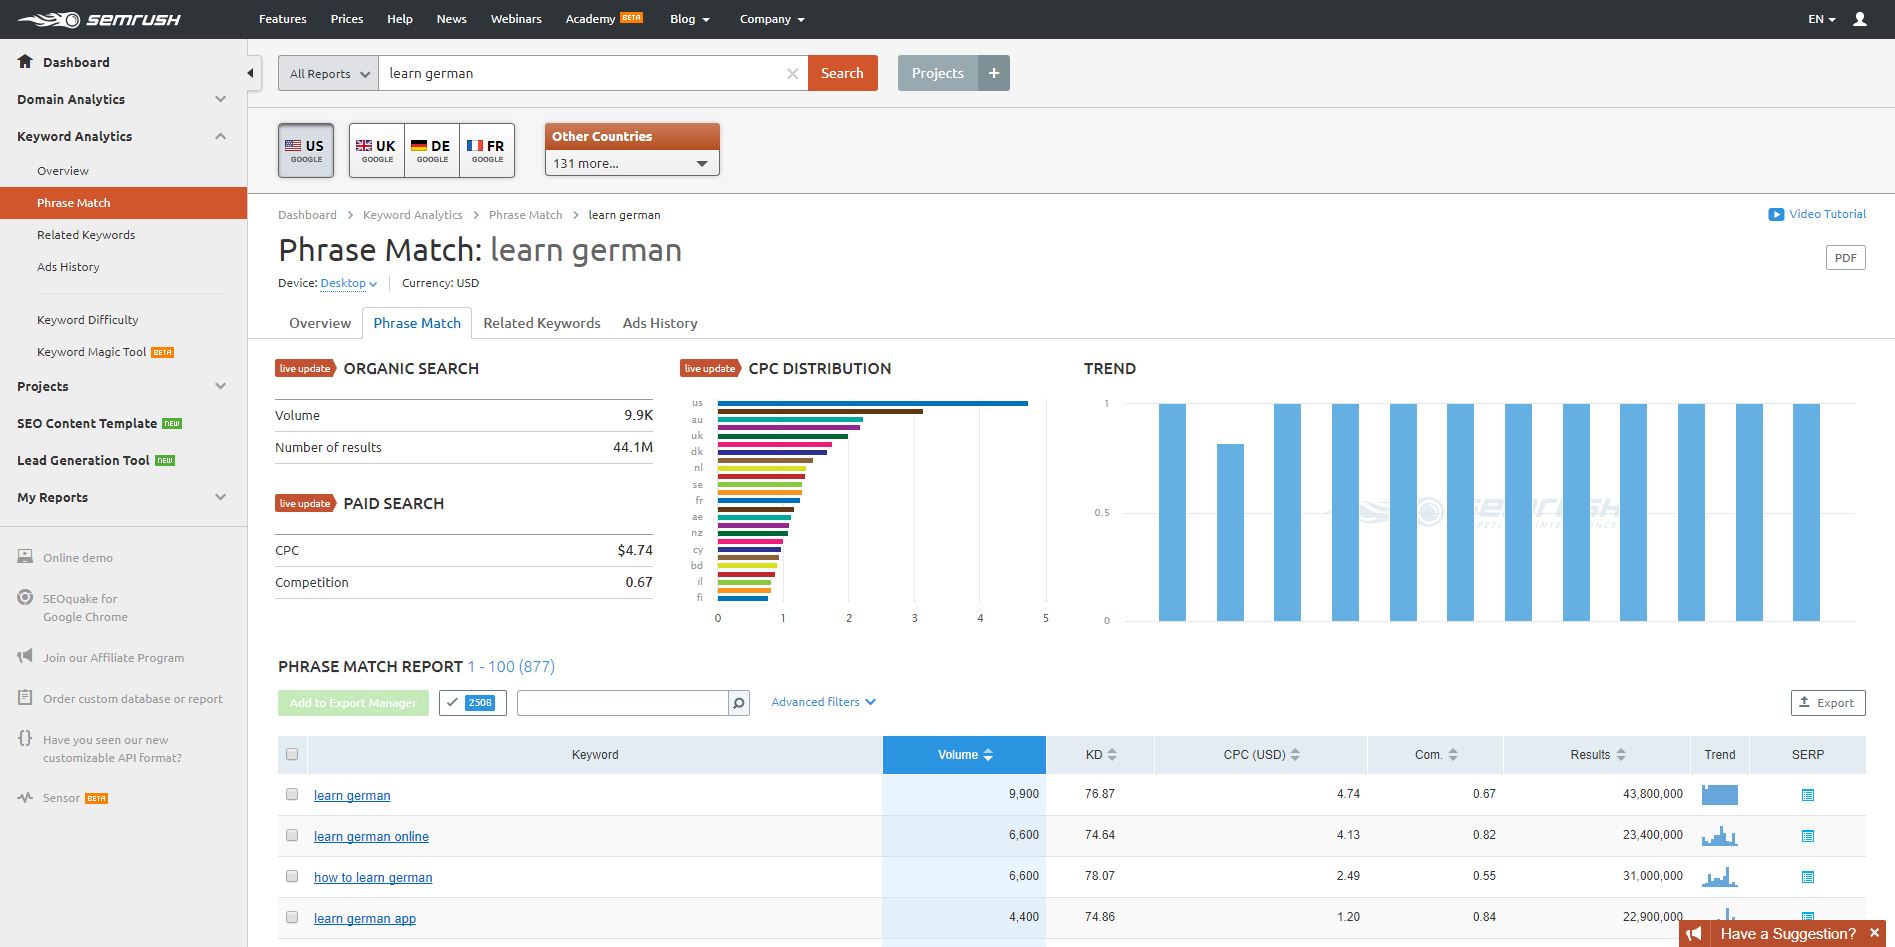Click the Video Tutorial play icon

(x=1776, y=214)
